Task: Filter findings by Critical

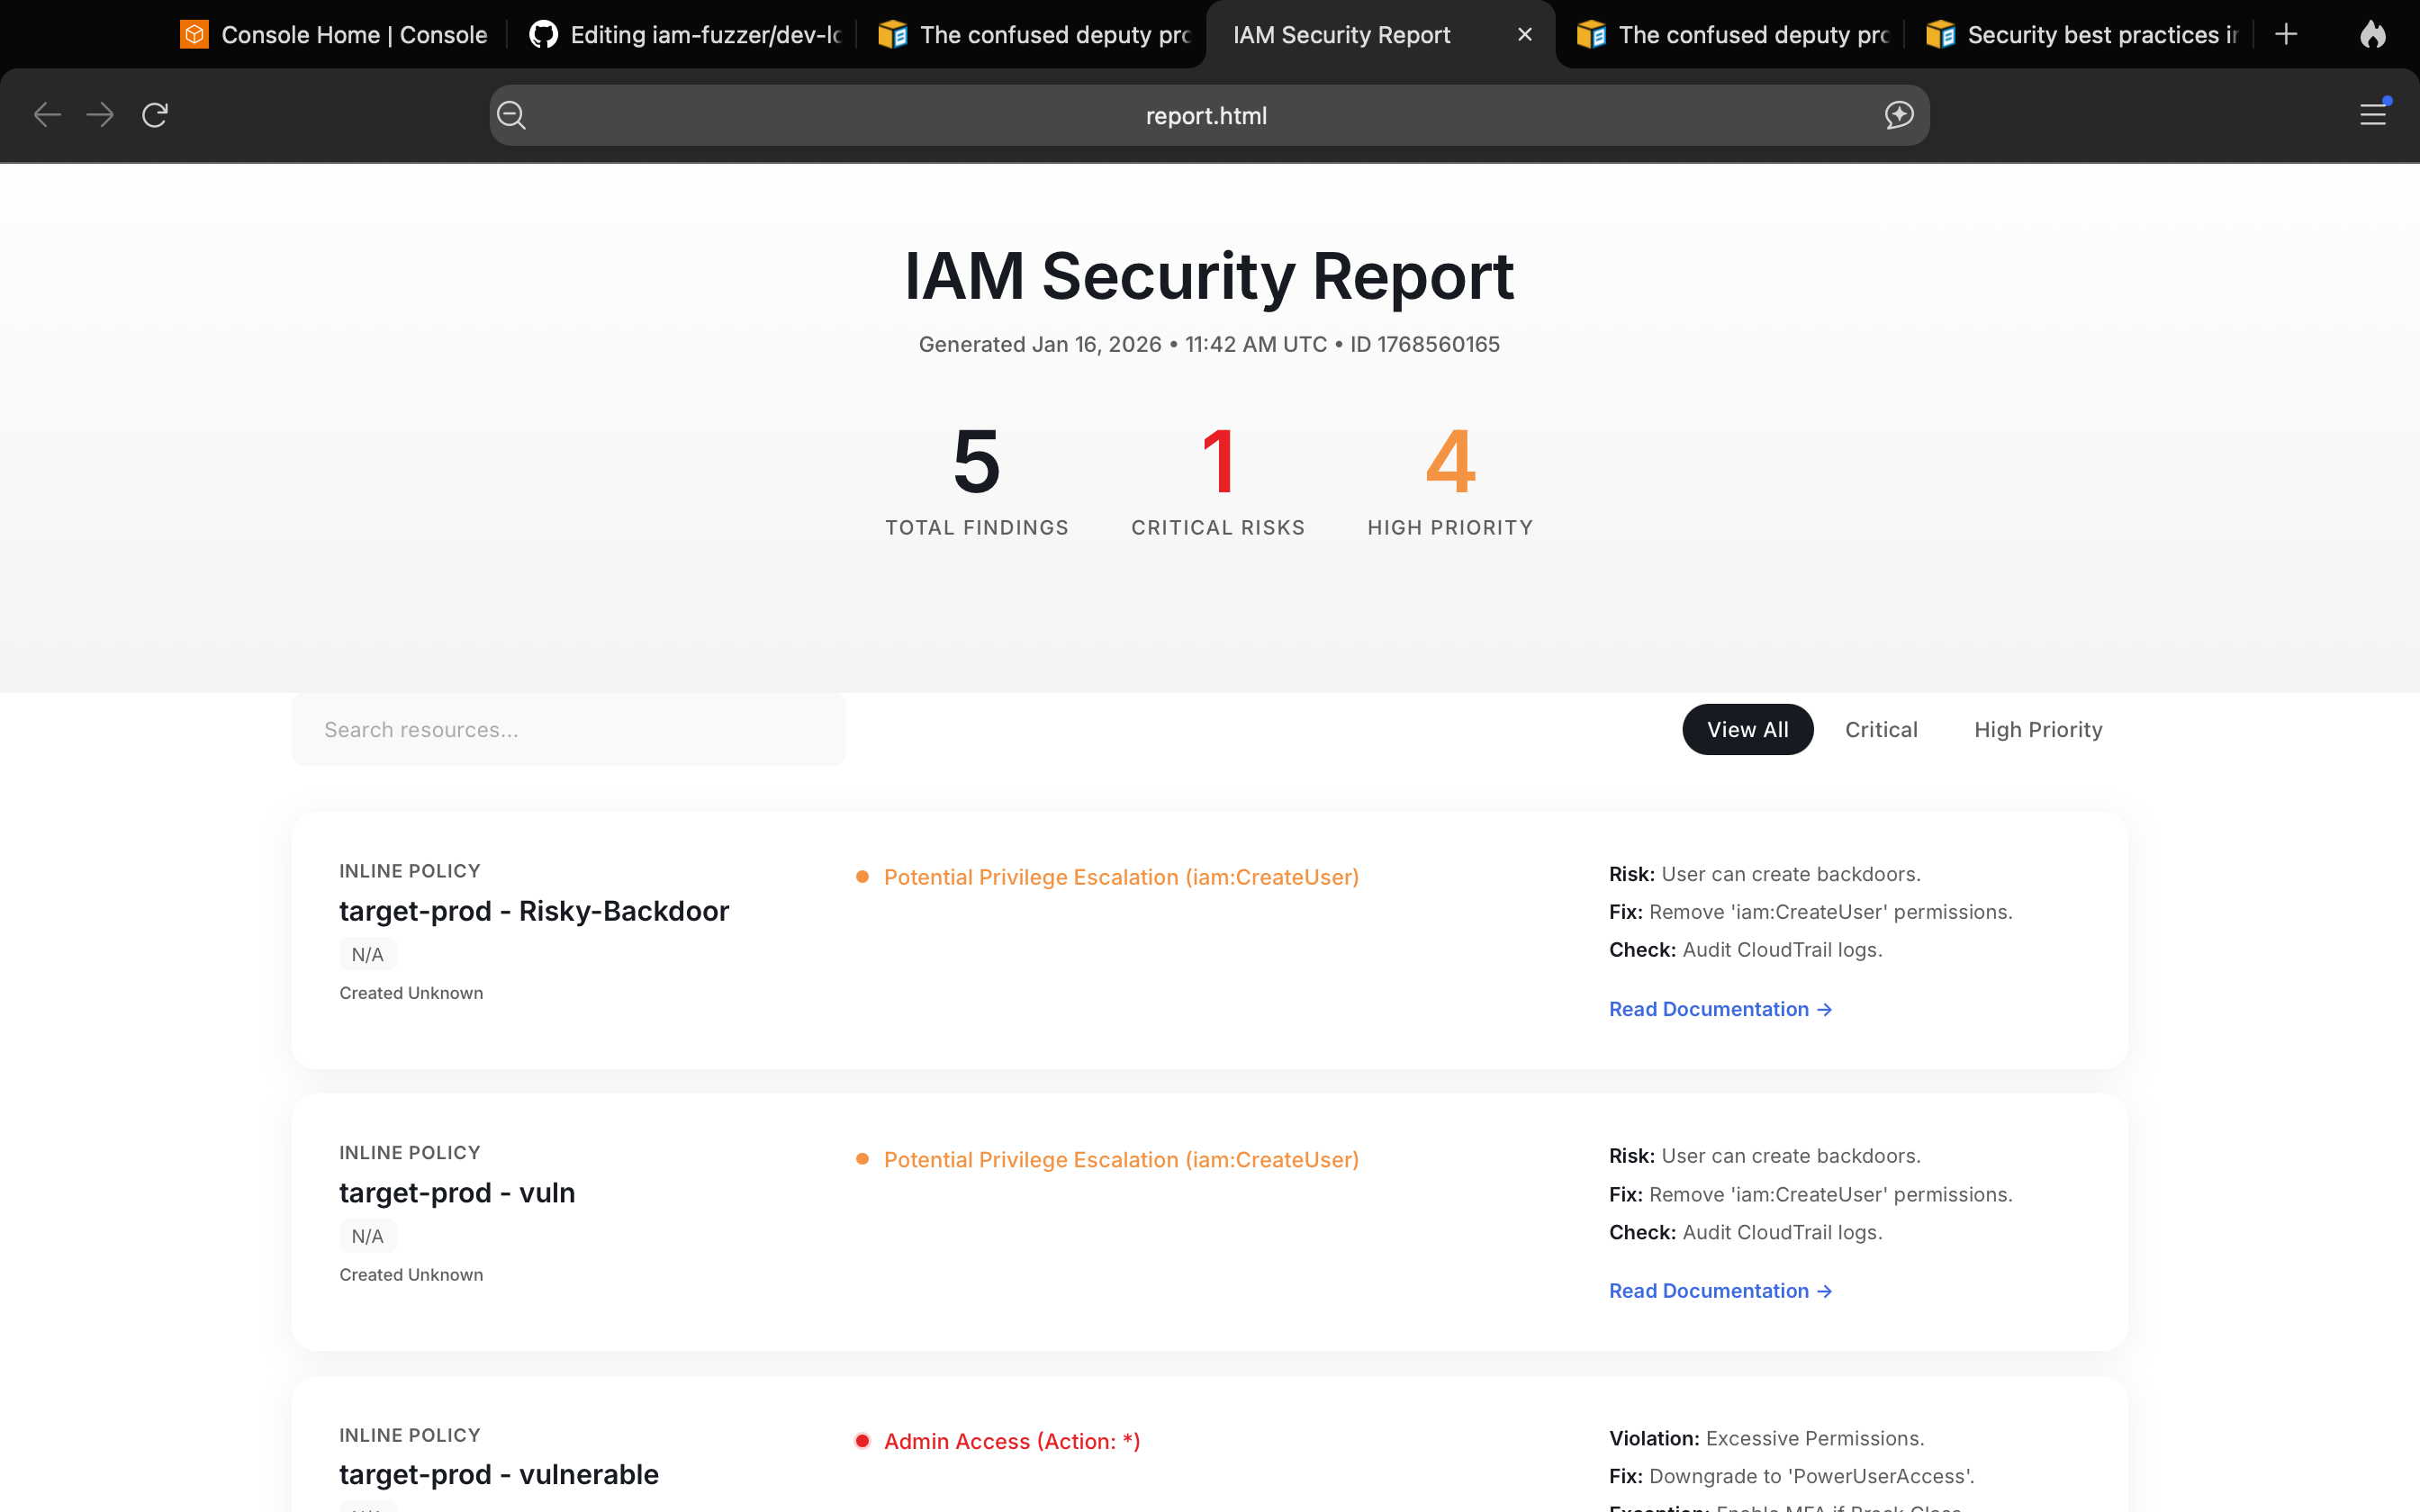Action: coord(1881,730)
